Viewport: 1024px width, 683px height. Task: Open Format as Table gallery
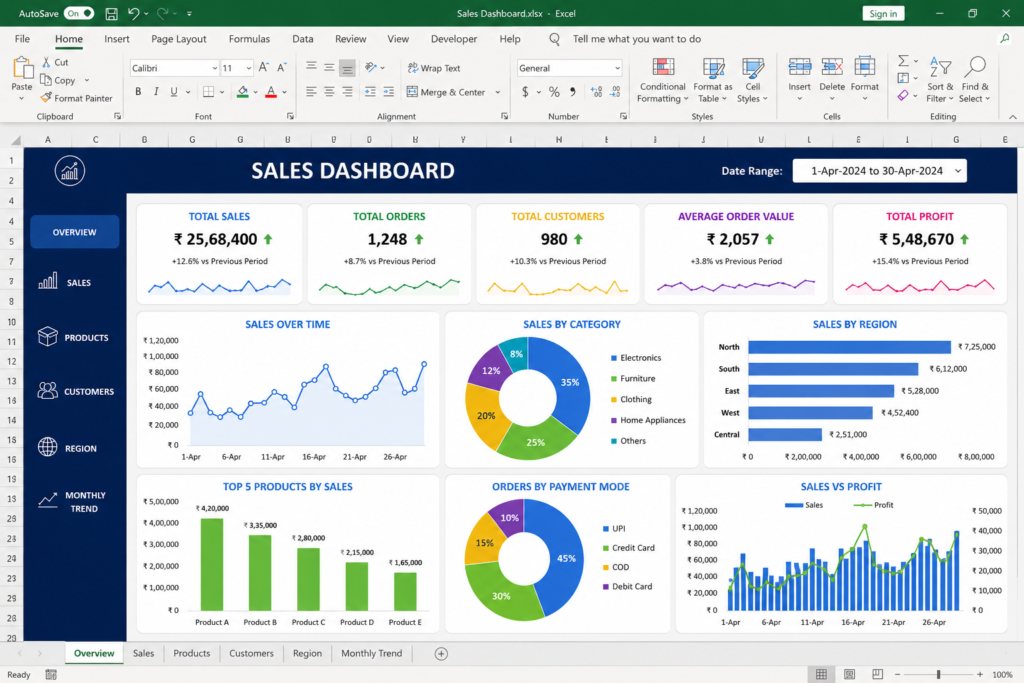tap(712, 80)
